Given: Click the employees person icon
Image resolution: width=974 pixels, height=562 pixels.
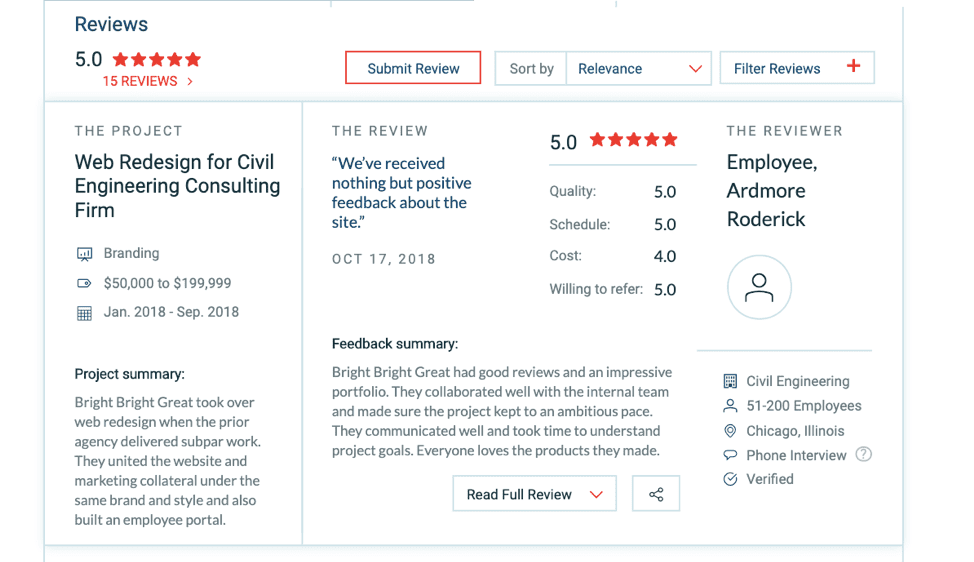Looking at the screenshot, I should pyautogui.click(x=730, y=406).
